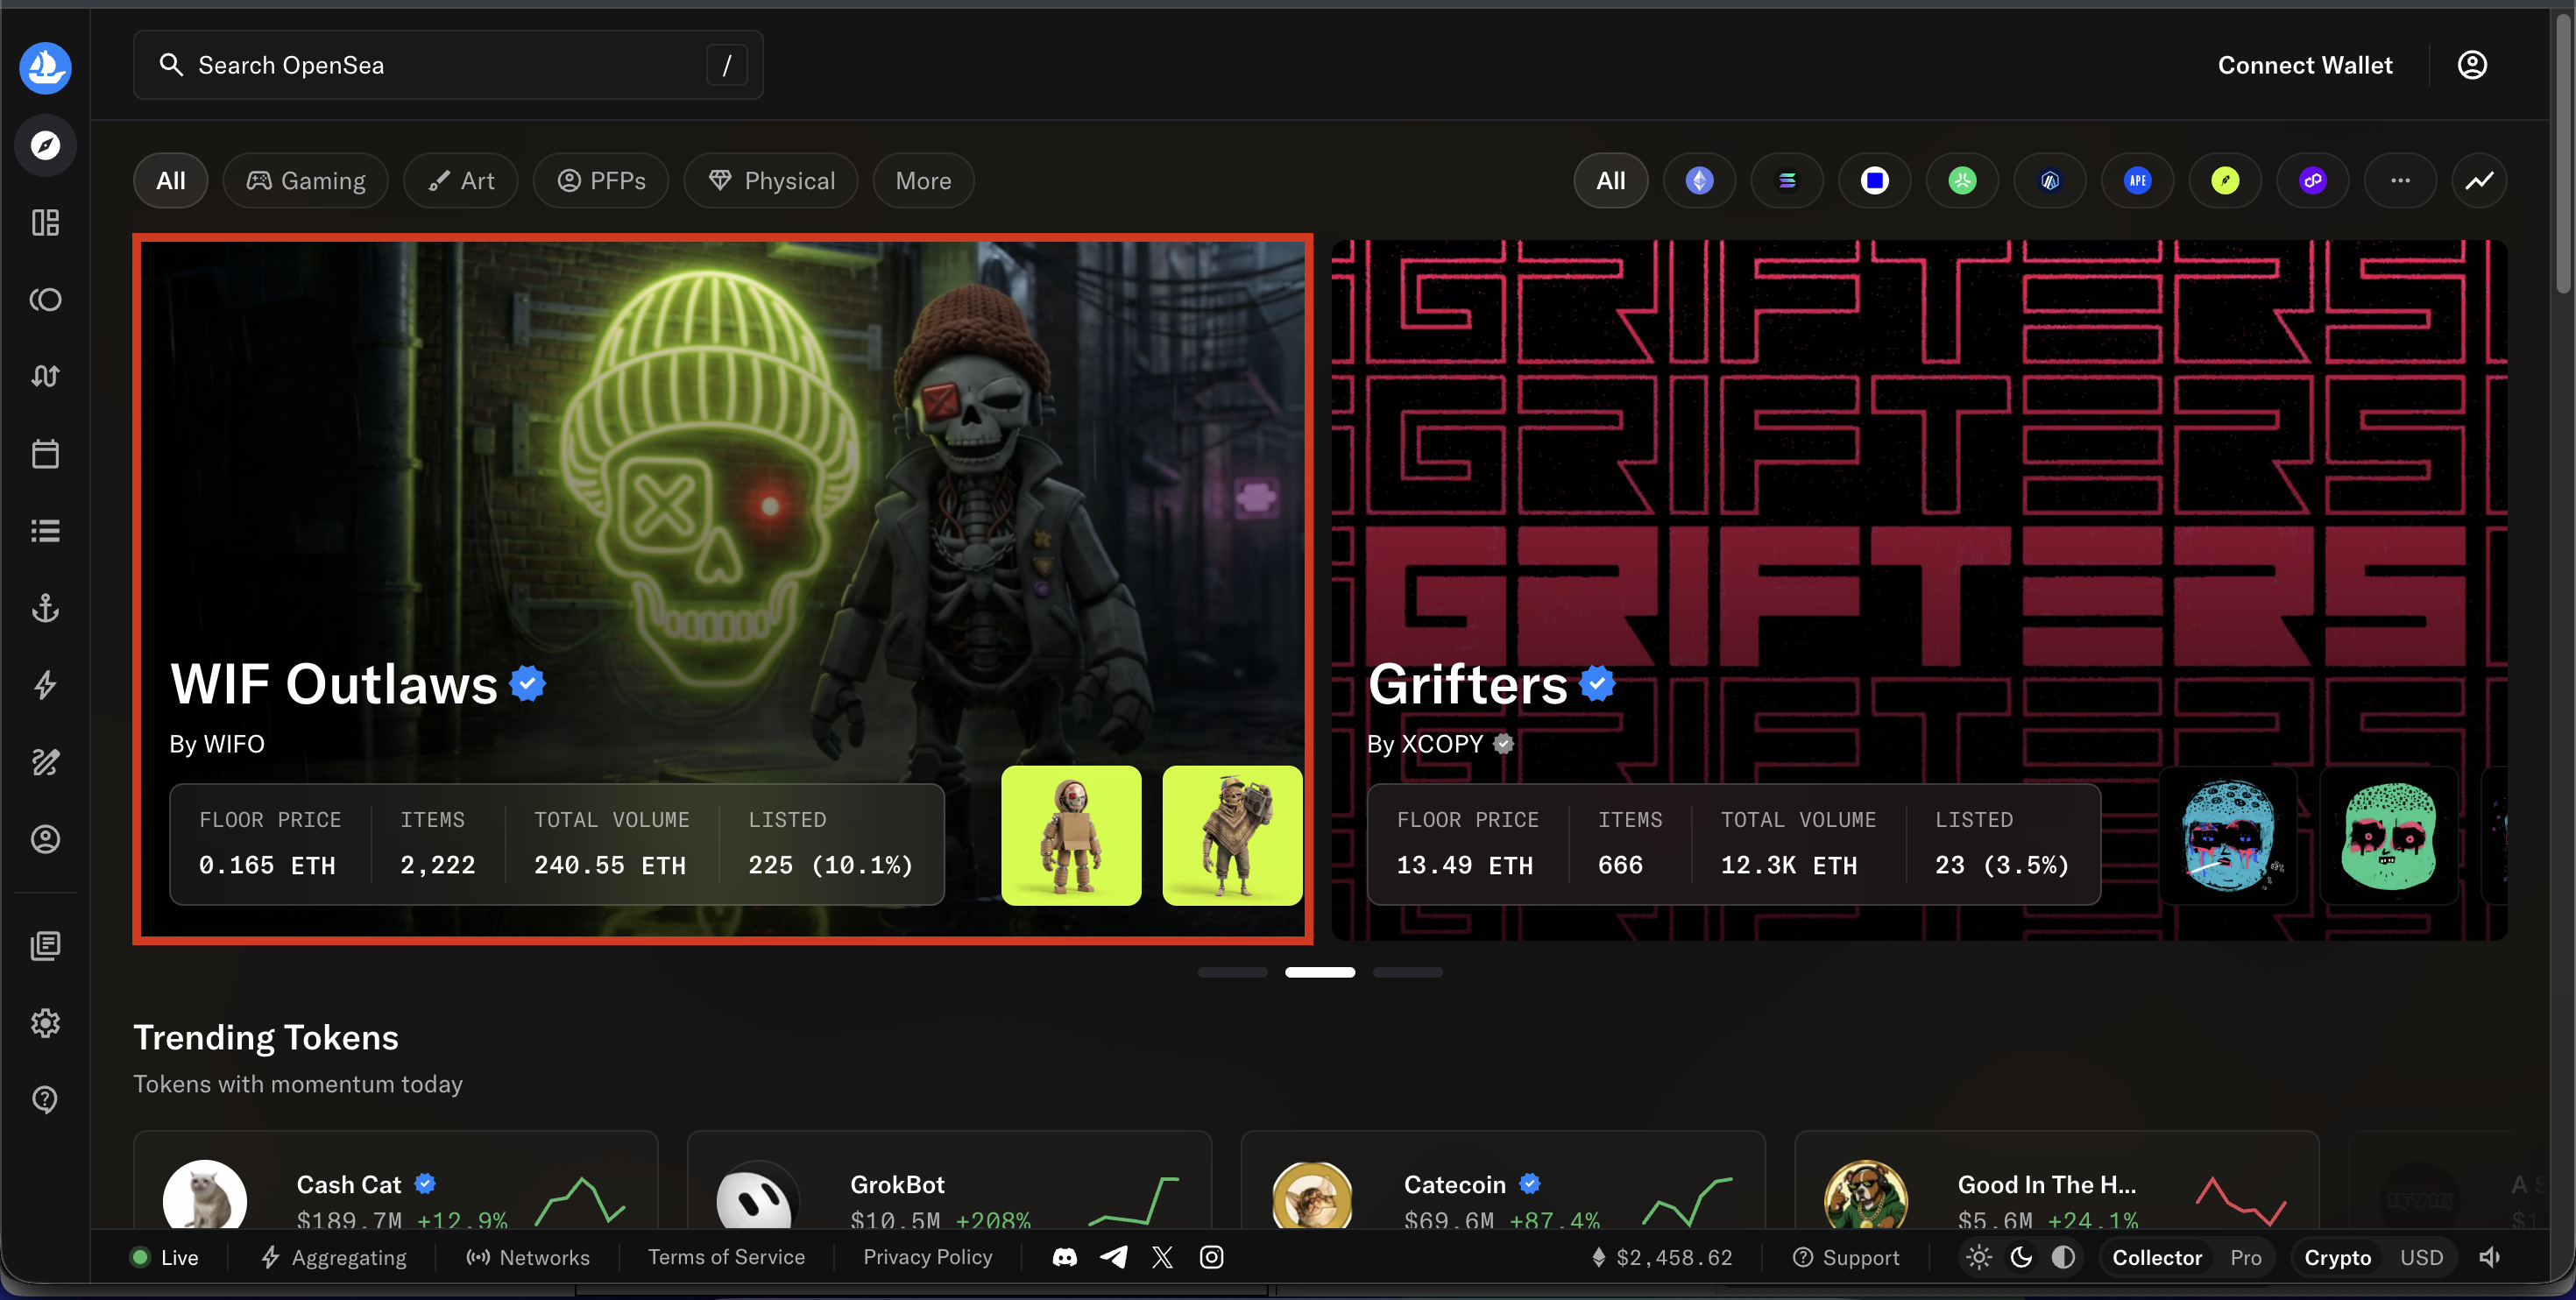Screen dimensions: 2576x1300
Task: Select the Art category tab
Action: coord(461,180)
